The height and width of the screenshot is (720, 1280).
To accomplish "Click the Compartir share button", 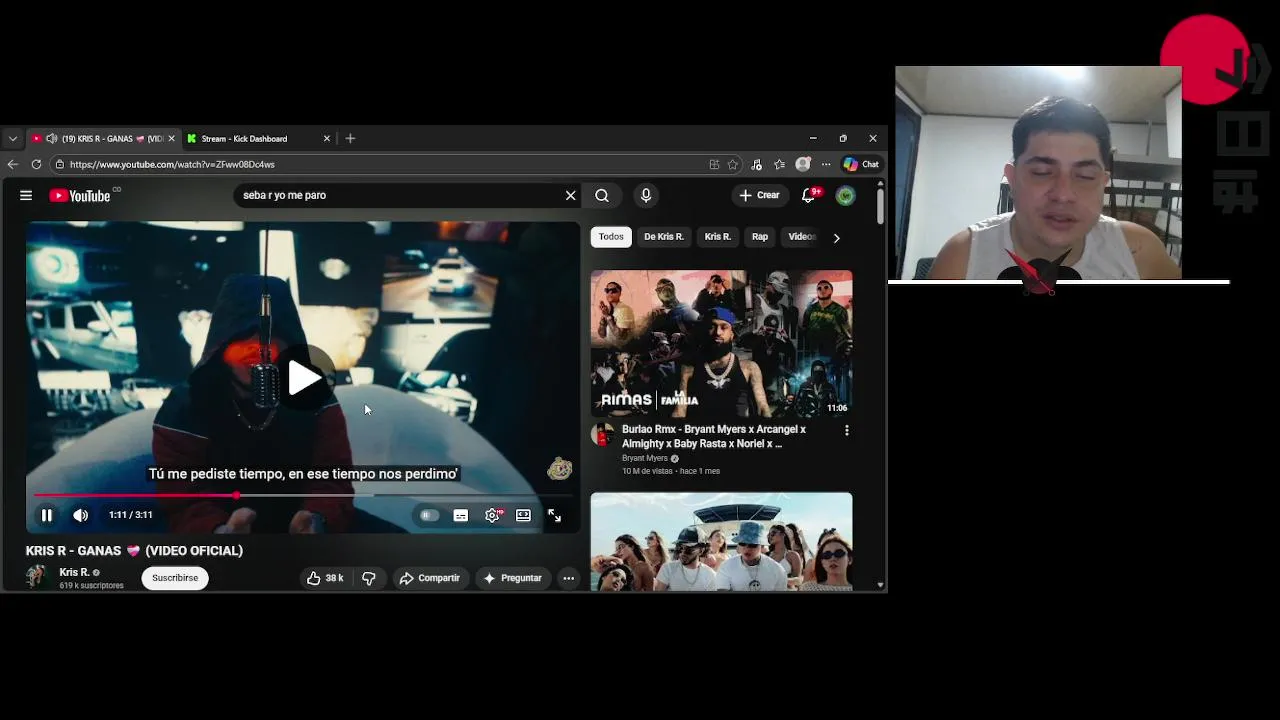I will point(430,578).
